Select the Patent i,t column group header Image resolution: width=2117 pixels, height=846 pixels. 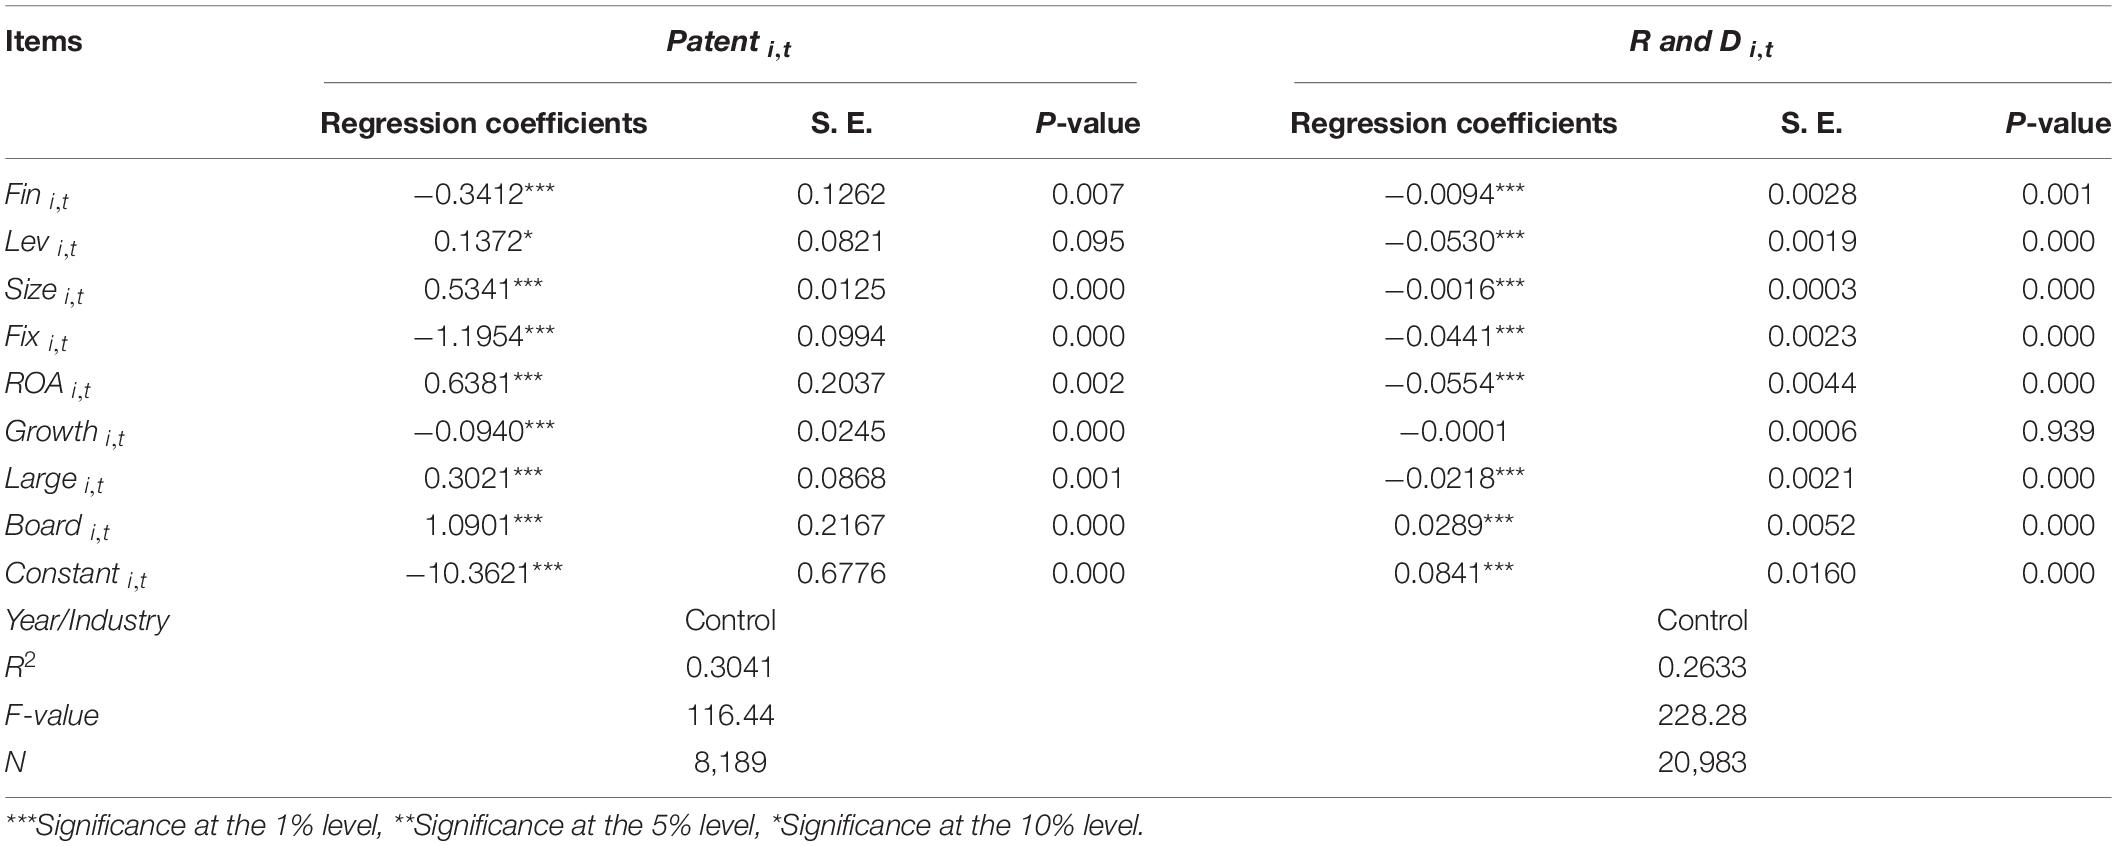point(729,44)
